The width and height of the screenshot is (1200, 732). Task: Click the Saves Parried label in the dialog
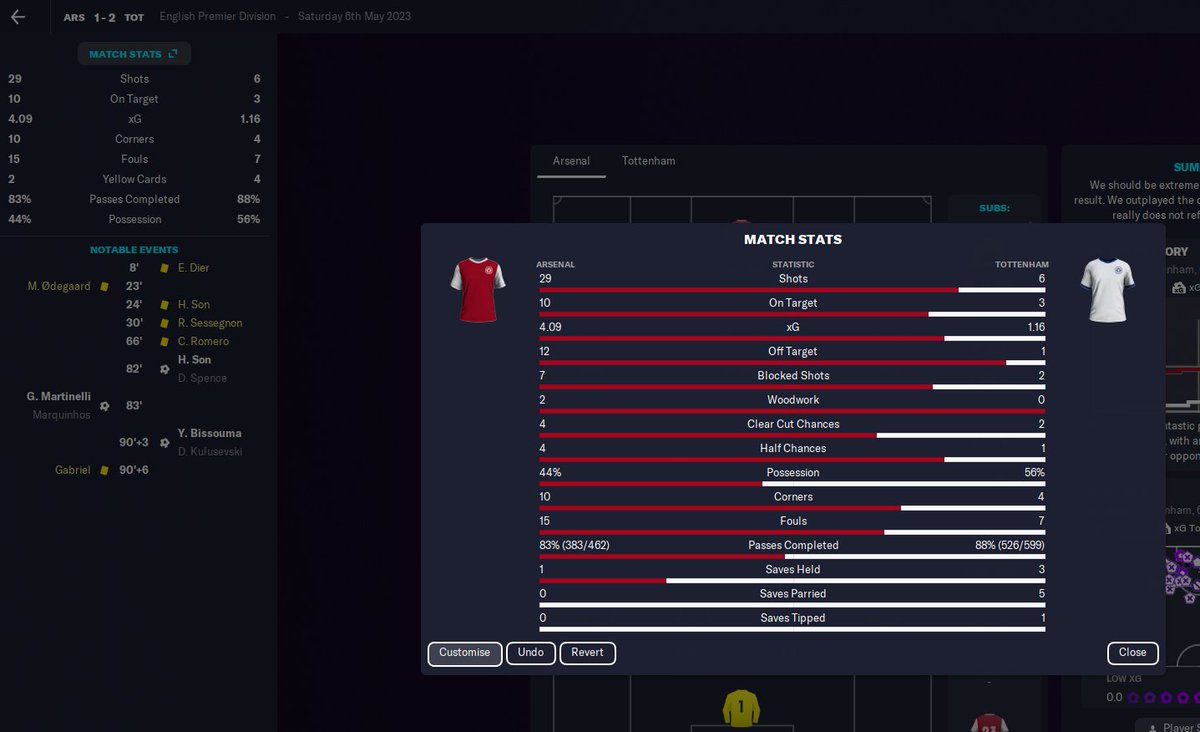[792, 594]
